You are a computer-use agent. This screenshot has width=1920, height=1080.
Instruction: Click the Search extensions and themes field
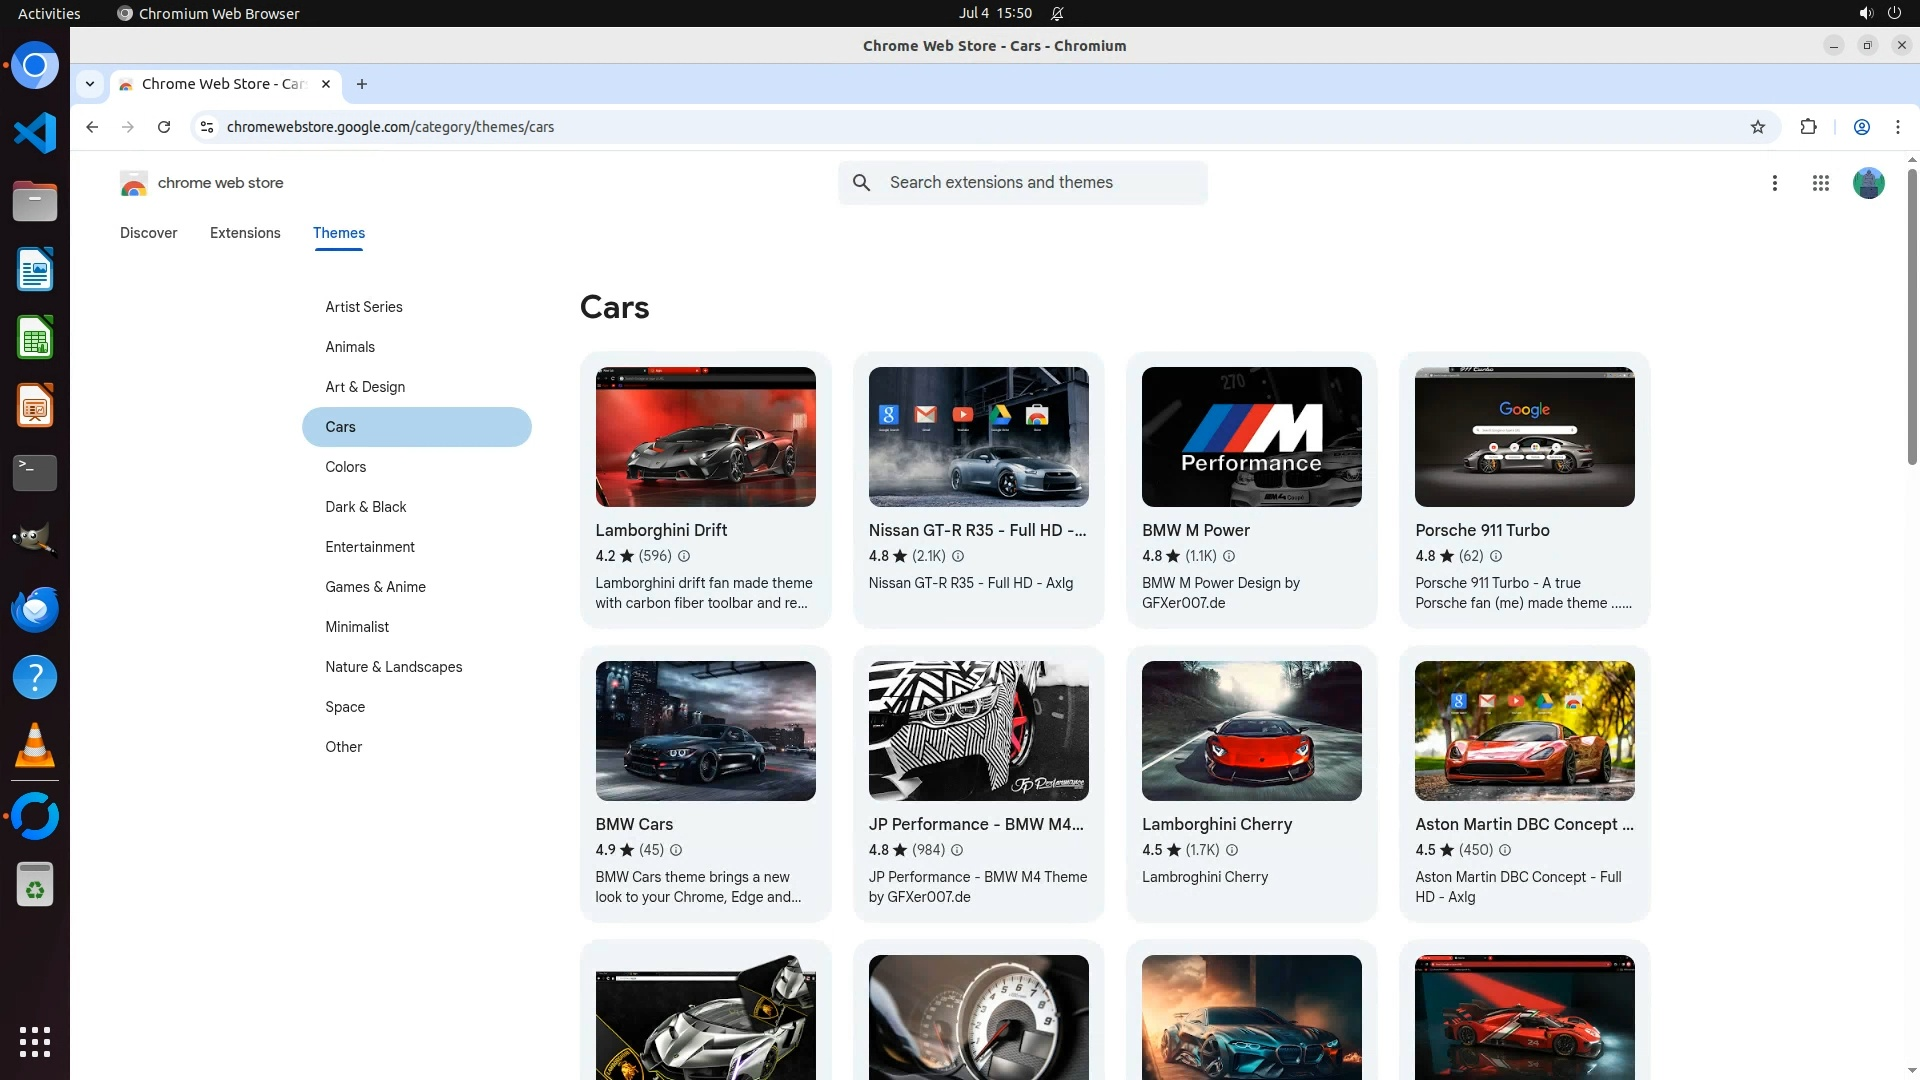pos(1040,183)
